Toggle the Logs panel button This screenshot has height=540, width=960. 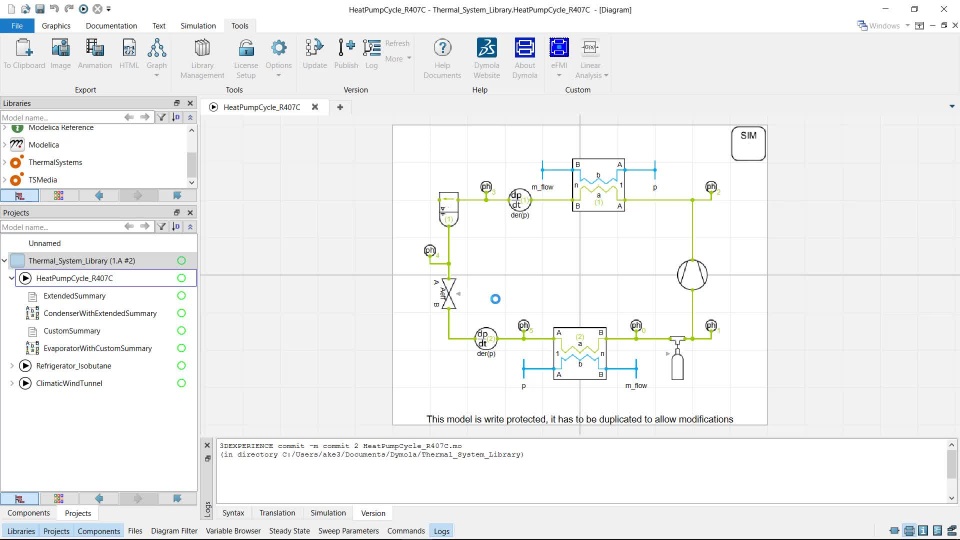click(441, 531)
